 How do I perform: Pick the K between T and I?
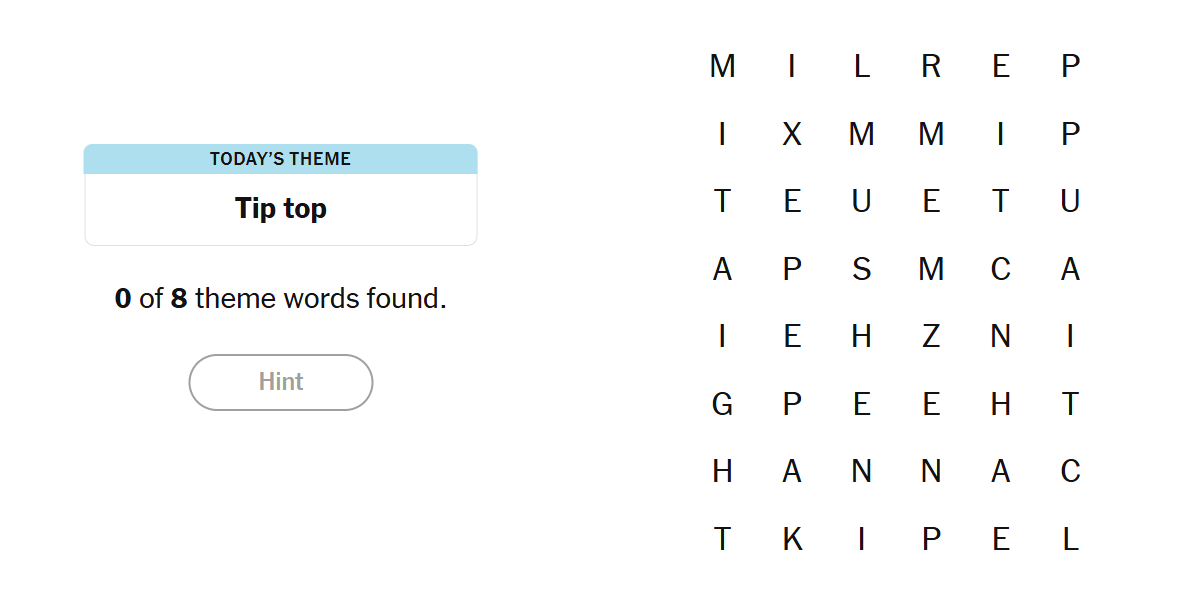[792, 540]
